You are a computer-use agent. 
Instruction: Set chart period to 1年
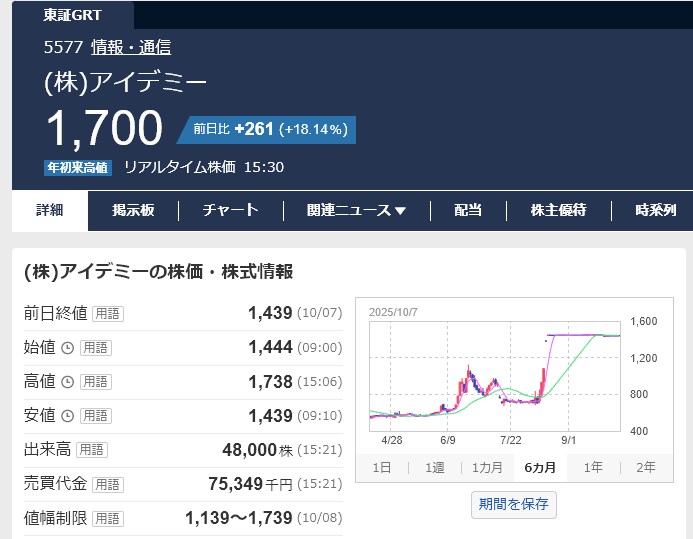tap(593, 467)
